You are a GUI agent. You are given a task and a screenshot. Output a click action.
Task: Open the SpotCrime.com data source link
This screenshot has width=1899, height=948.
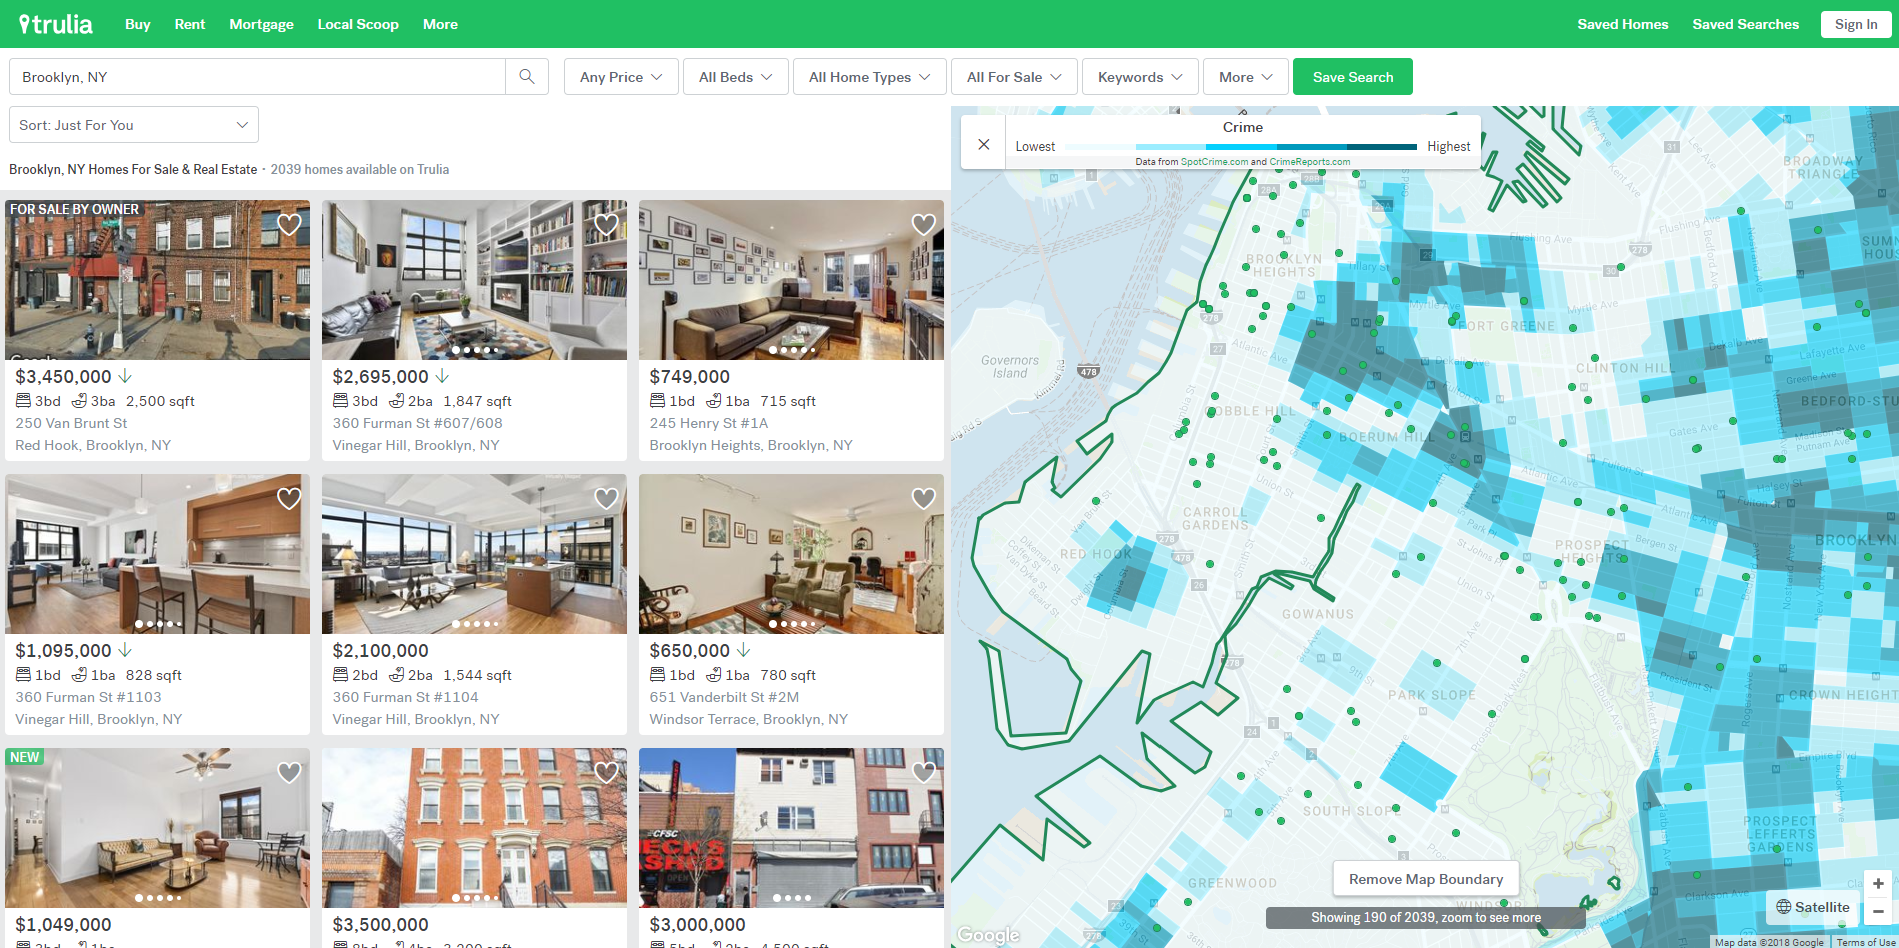[x=1214, y=162]
